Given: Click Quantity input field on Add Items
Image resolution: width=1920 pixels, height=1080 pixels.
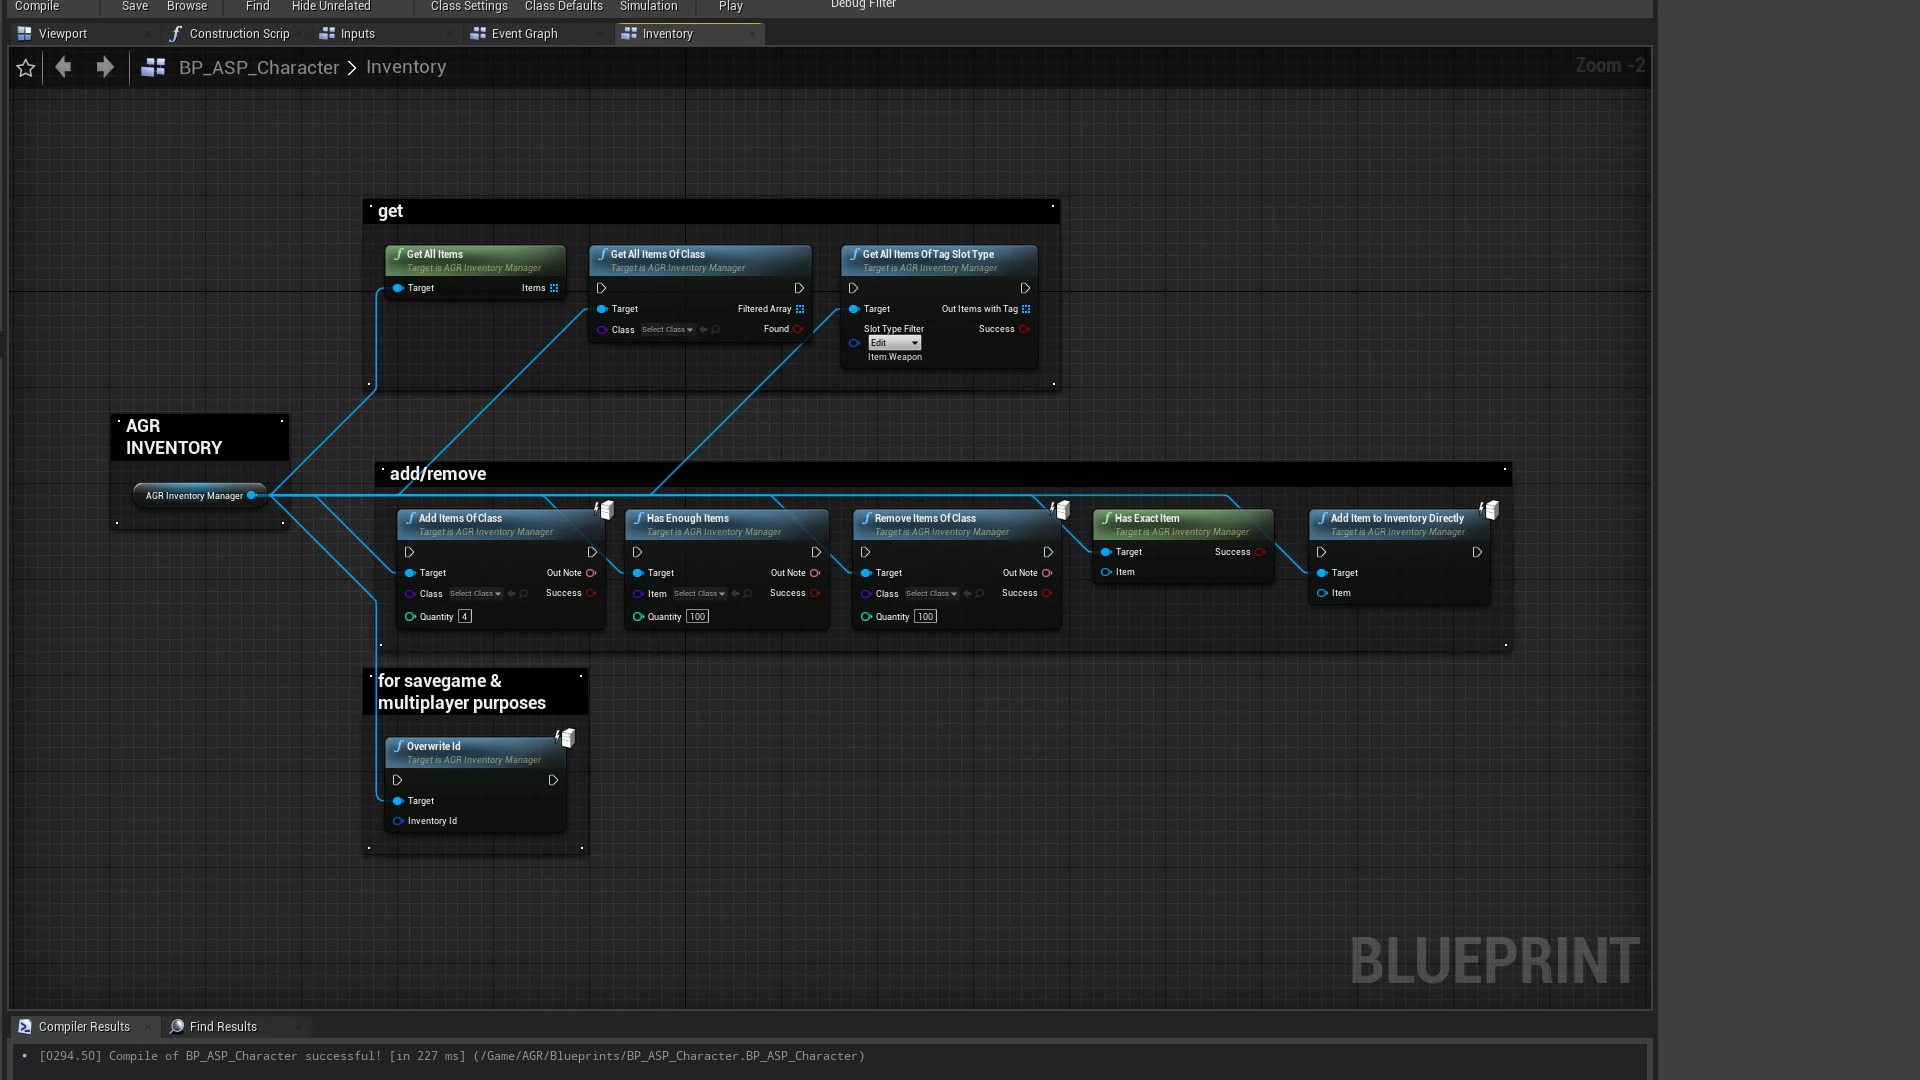Looking at the screenshot, I should pos(464,616).
